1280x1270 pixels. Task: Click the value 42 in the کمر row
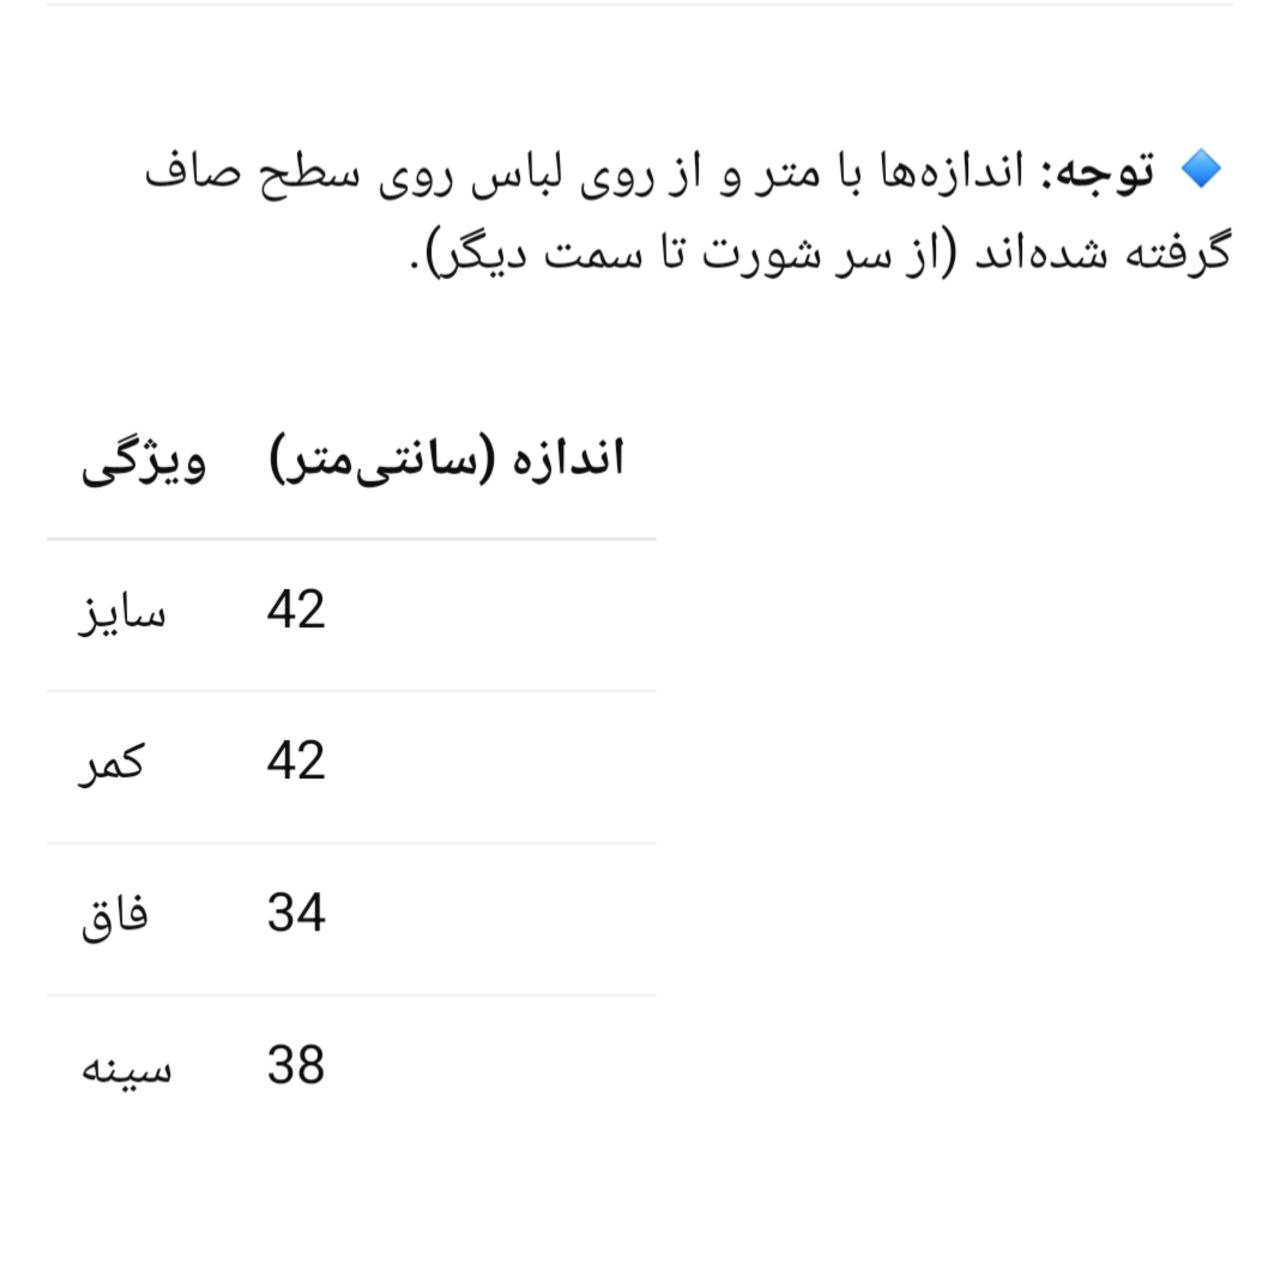296,762
